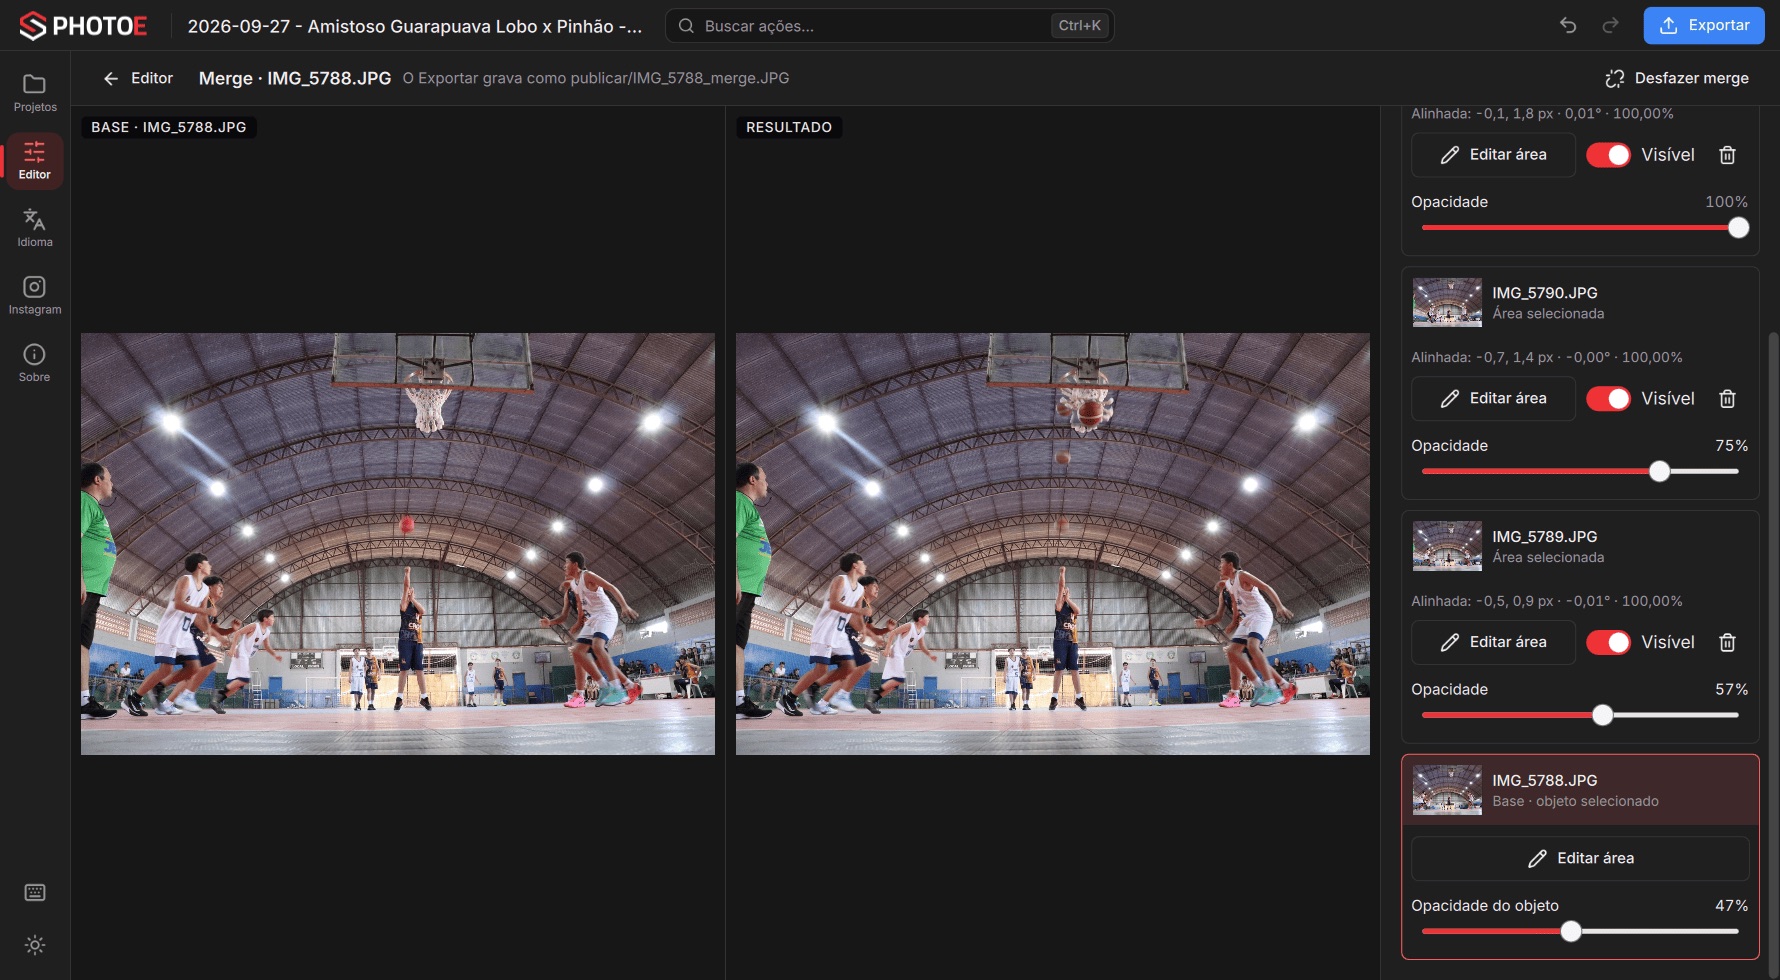Delete the topmost layer with trash icon
Image resolution: width=1780 pixels, height=980 pixels.
point(1727,155)
